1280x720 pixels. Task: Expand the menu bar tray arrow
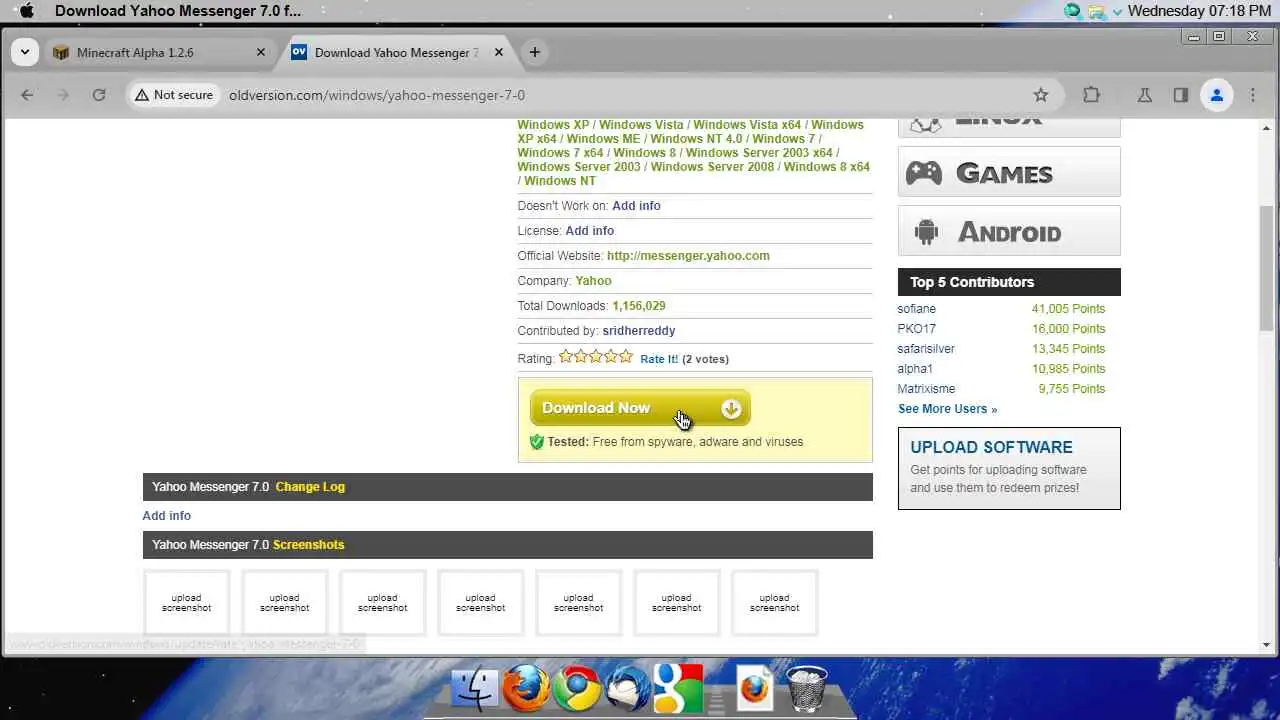click(1117, 11)
